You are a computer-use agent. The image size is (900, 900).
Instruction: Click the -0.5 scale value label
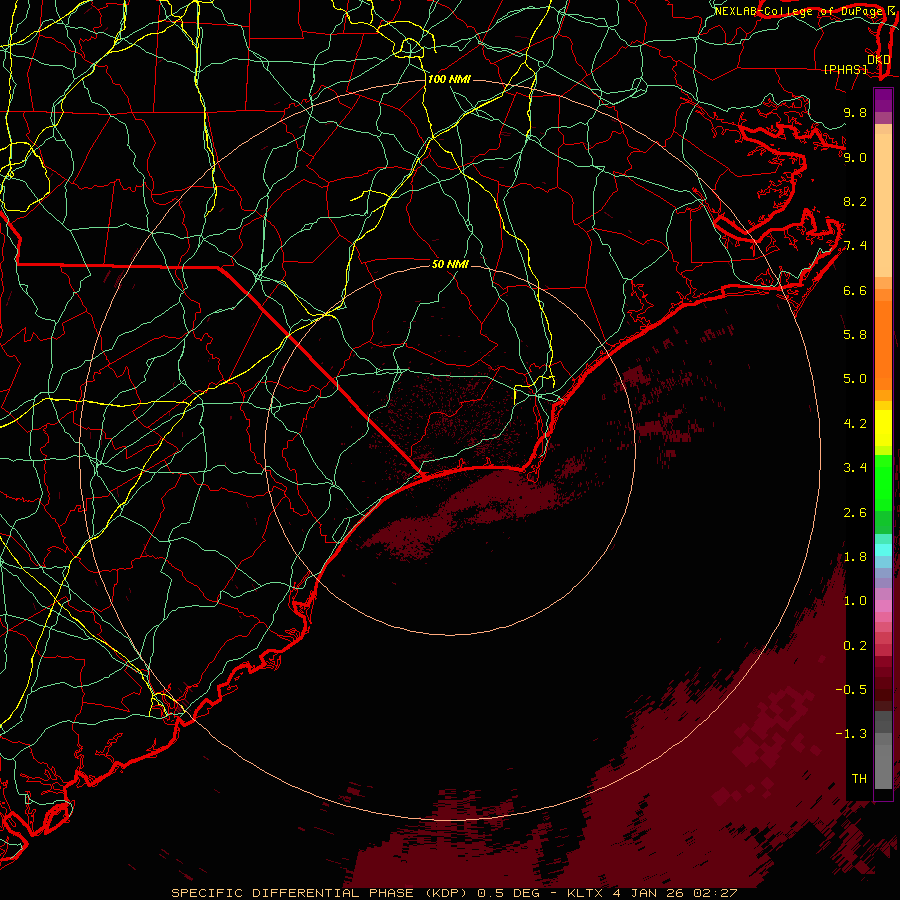tap(851, 689)
